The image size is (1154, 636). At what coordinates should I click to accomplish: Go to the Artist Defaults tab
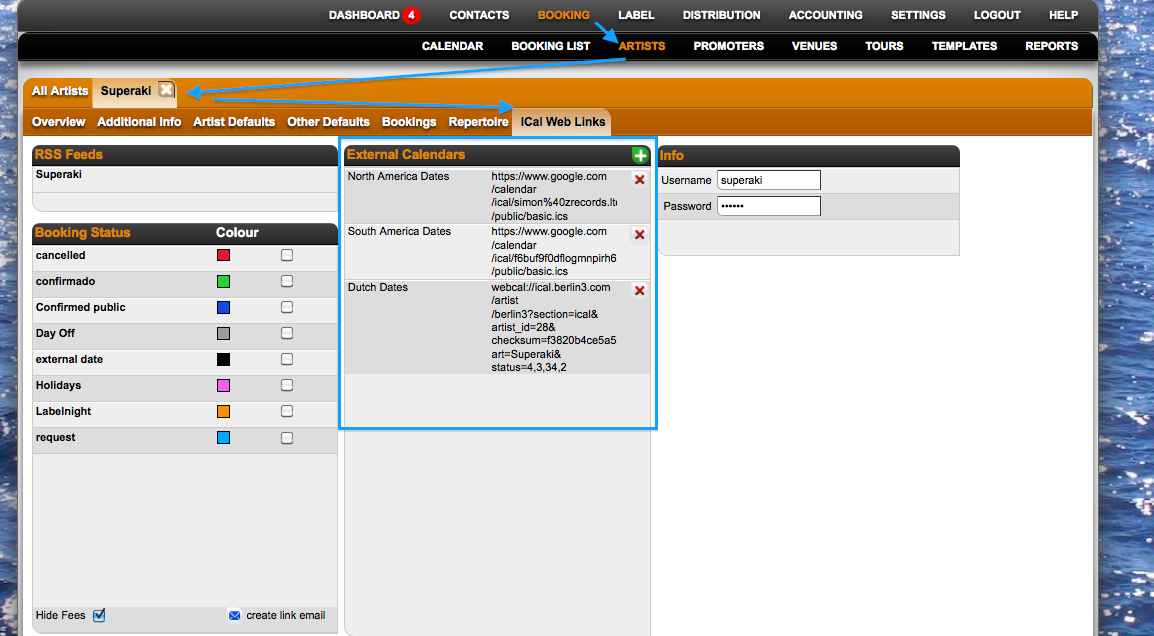pos(234,122)
